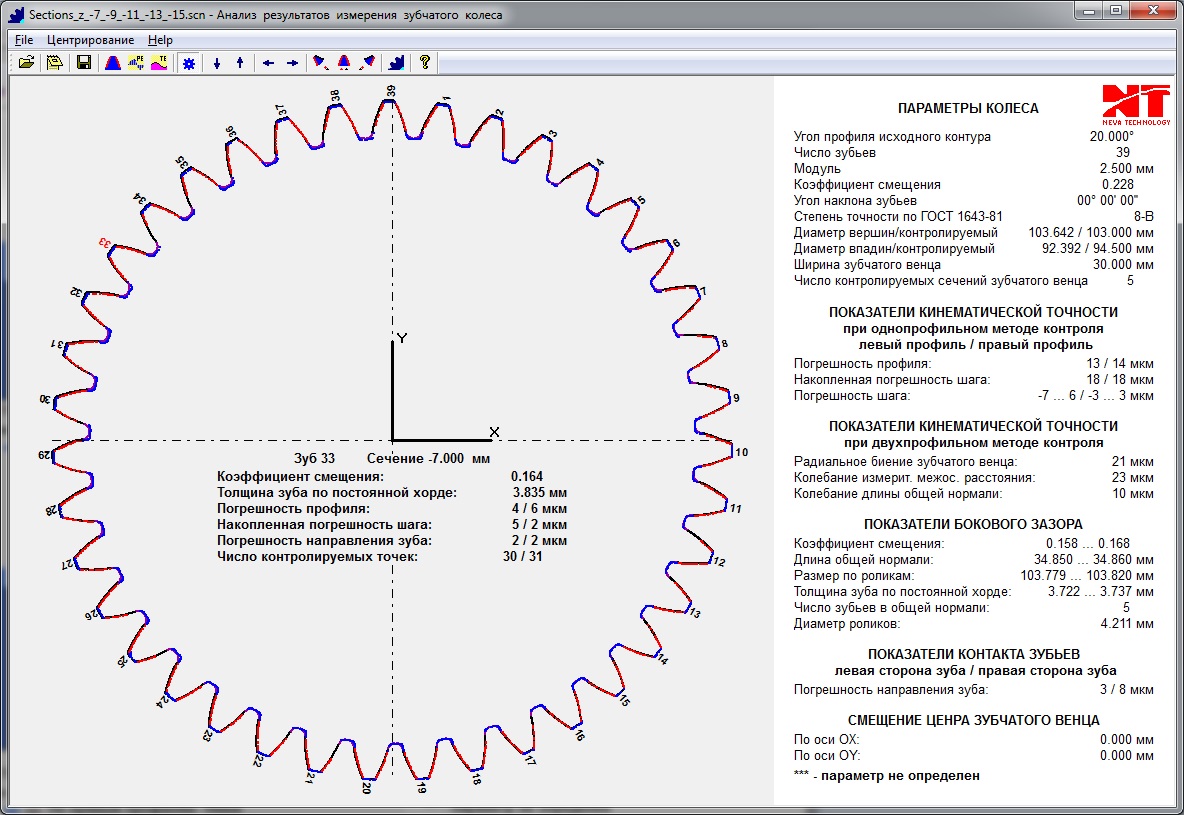Click the gear segment icon in toolbar
1184x815 pixels.
coord(396,63)
